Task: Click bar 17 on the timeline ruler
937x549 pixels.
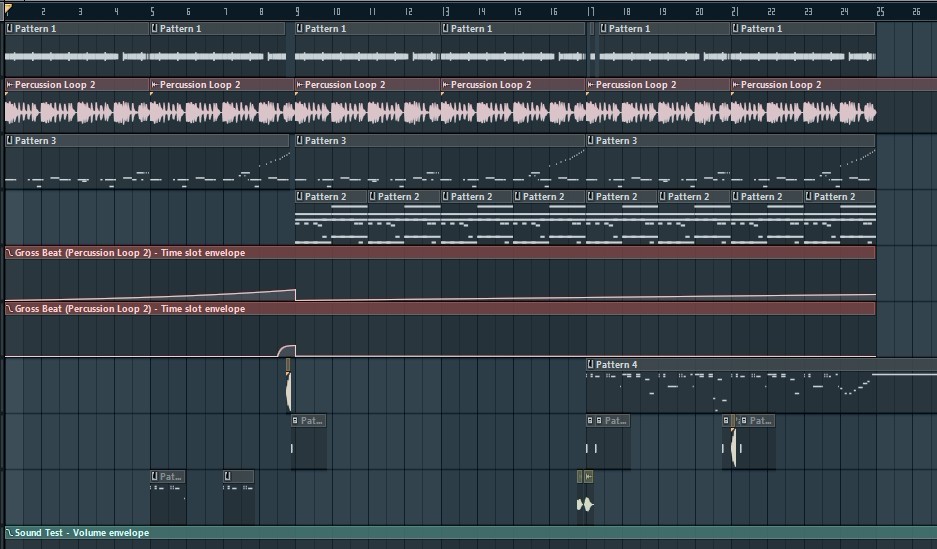Action: [591, 12]
